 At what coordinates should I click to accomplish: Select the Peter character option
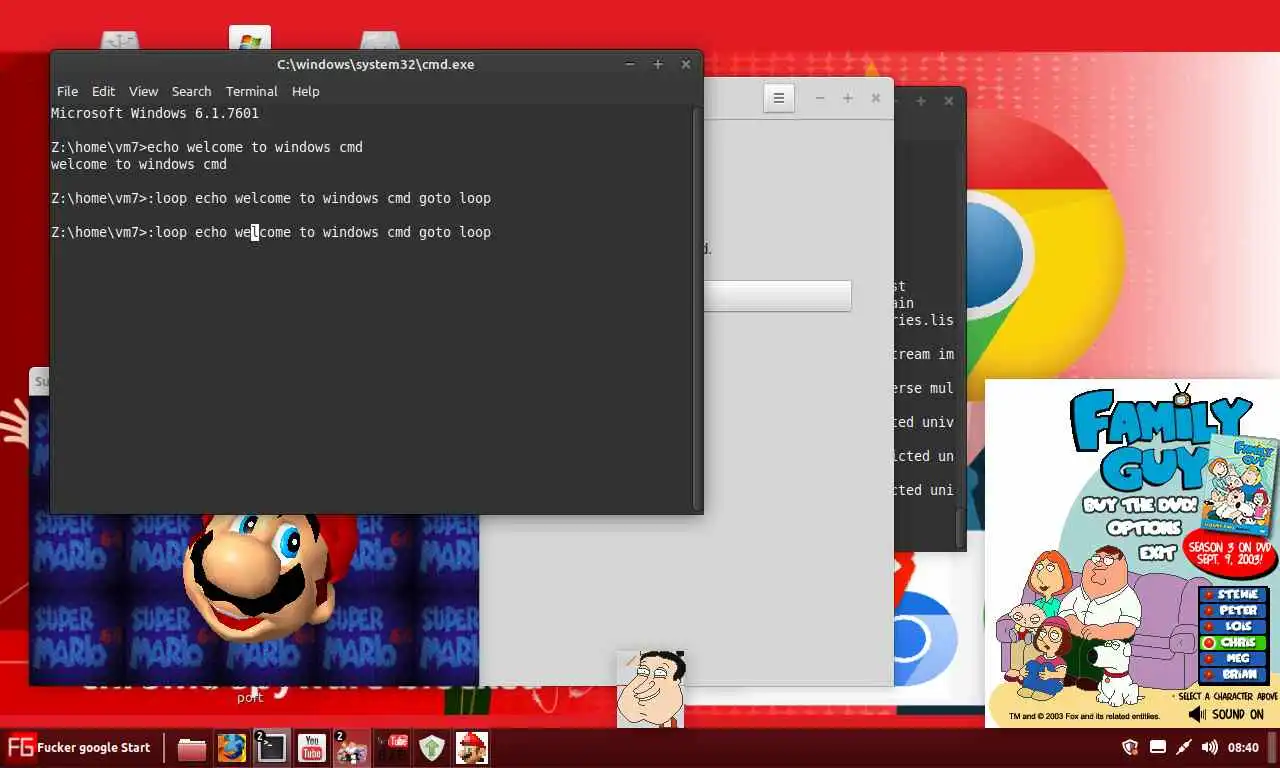[1233, 611]
